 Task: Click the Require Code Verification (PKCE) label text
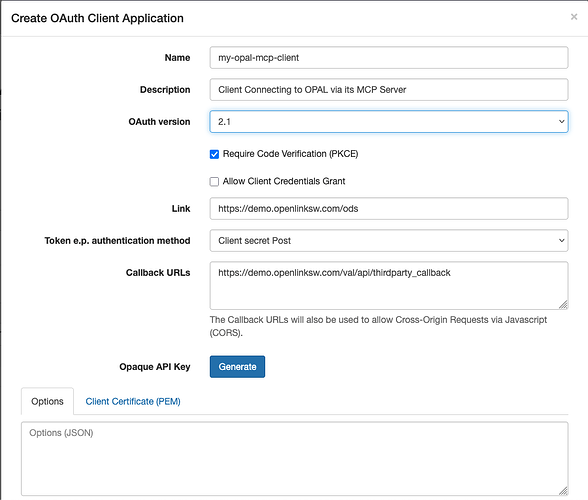click(x=290, y=154)
